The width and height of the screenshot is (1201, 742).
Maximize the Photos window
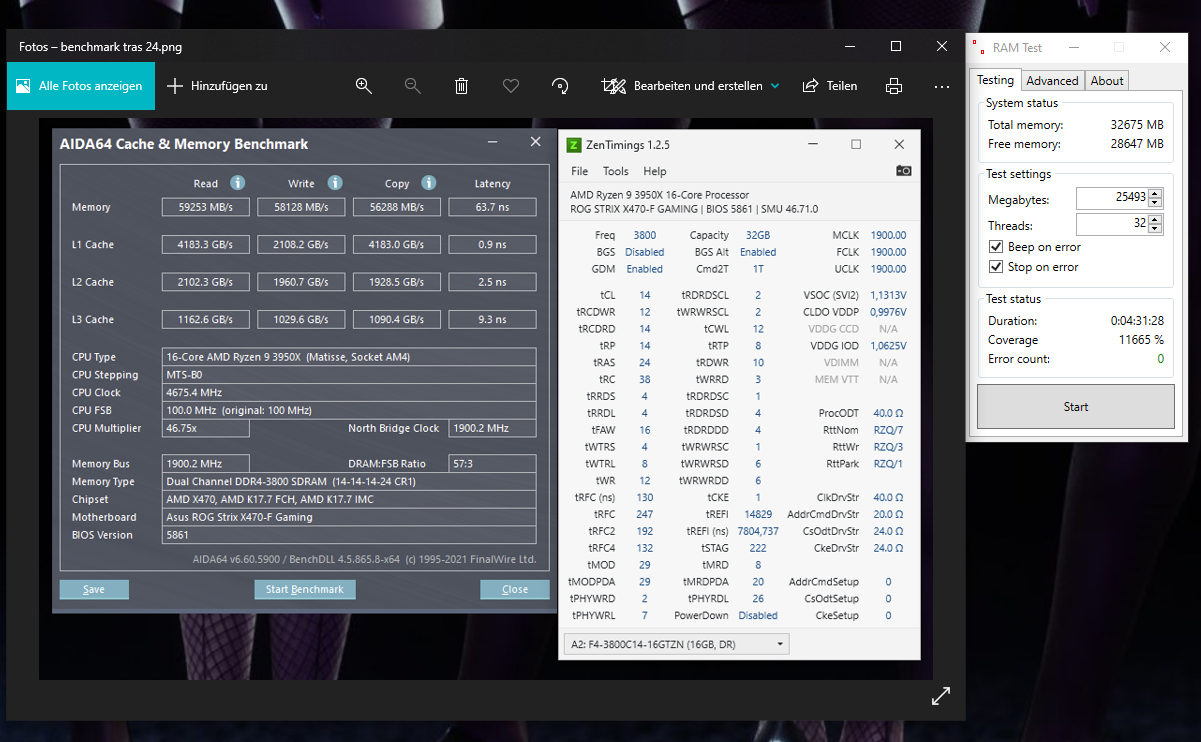coord(896,46)
